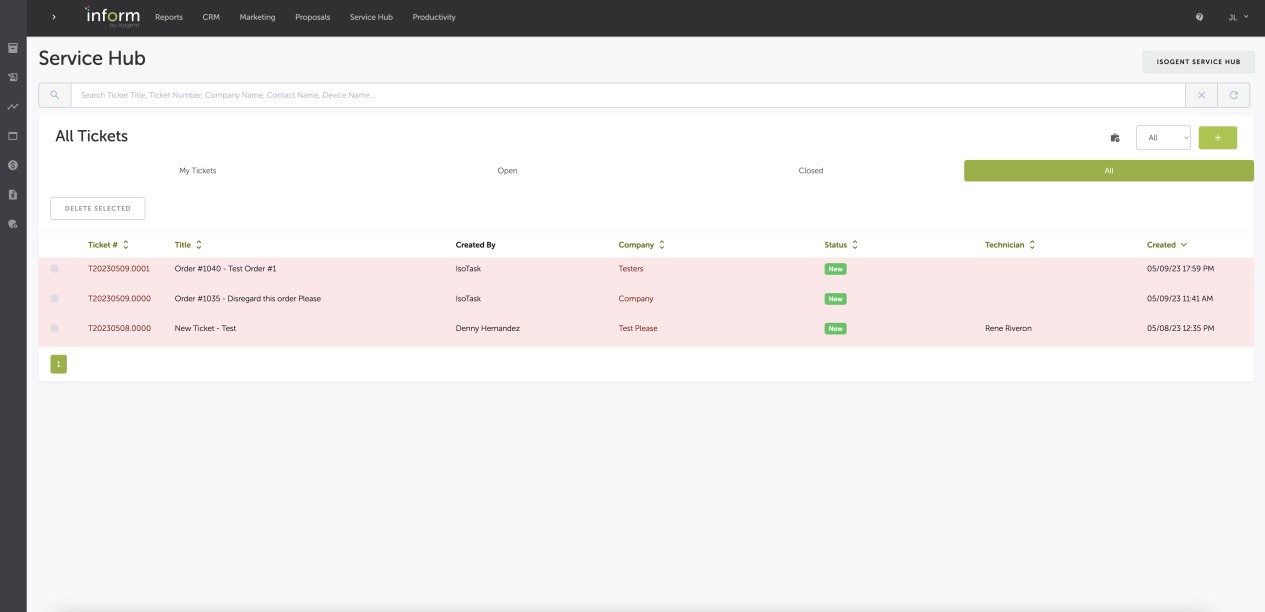This screenshot has height=612, width=1265.
Task: Click the briefcase clock icon beside All dropdown
Action: 1115,138
